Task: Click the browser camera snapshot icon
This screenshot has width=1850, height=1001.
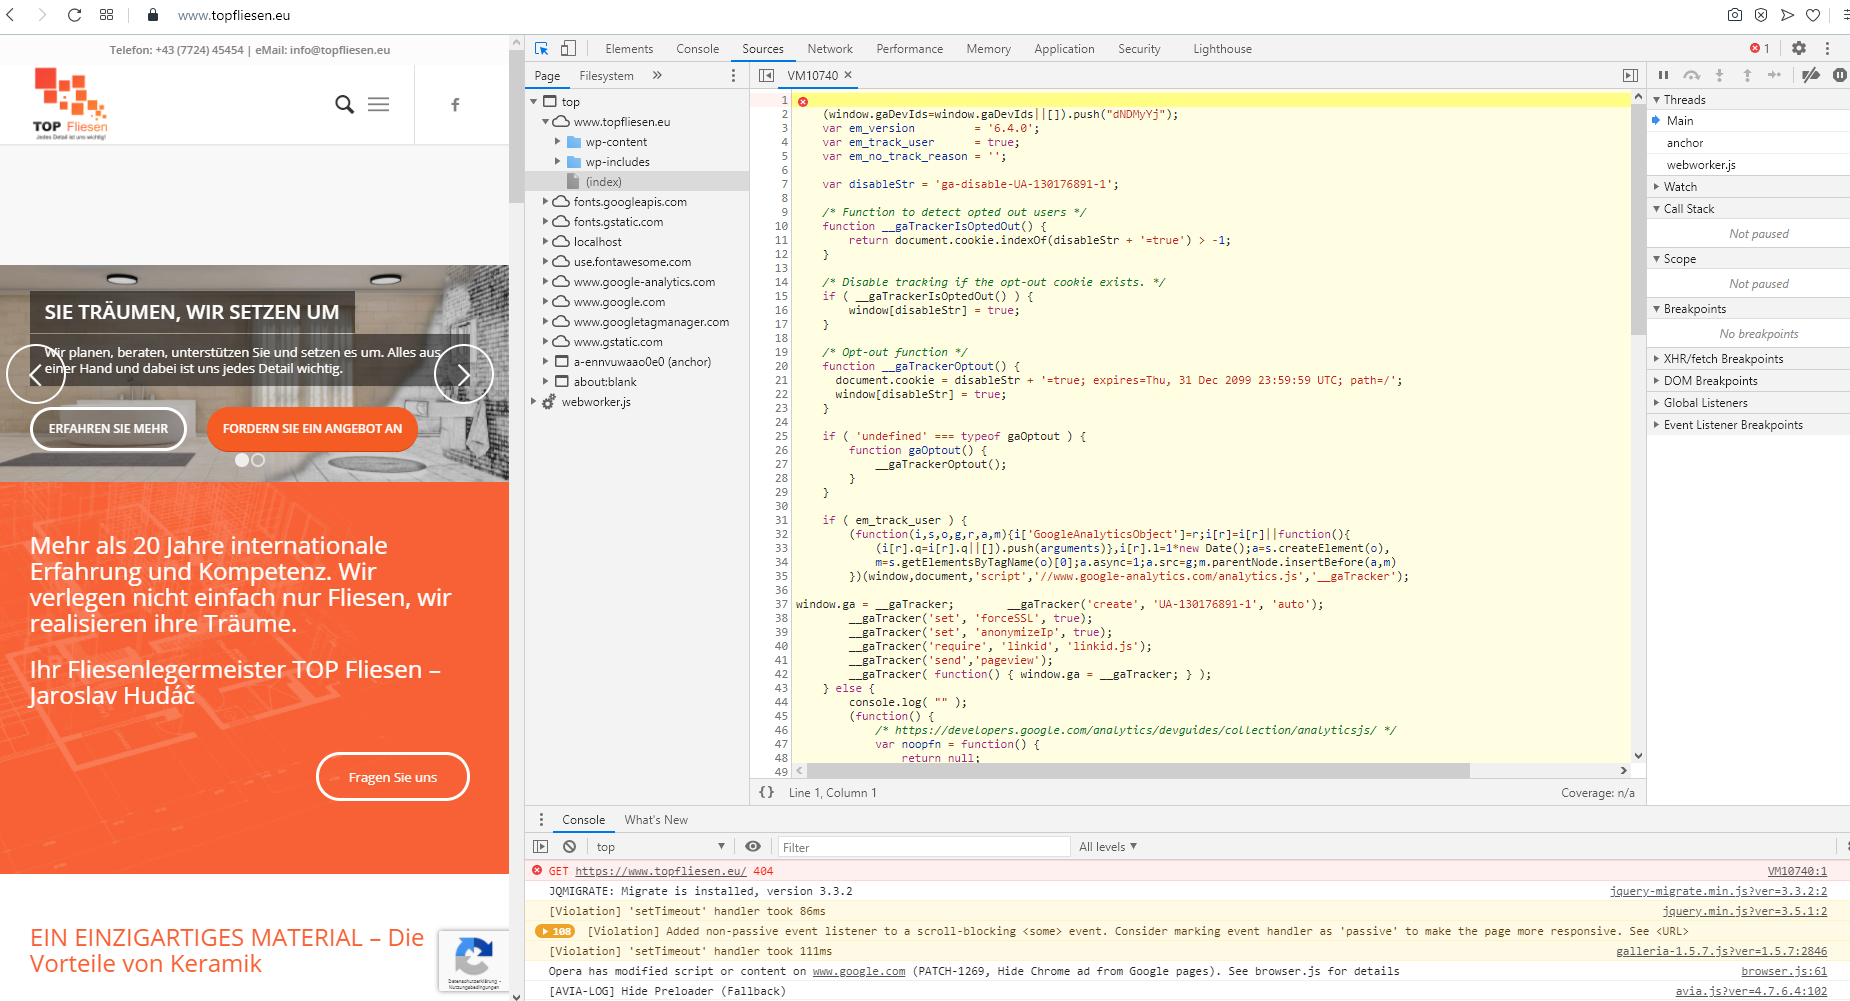Action: coord(1735,15)
